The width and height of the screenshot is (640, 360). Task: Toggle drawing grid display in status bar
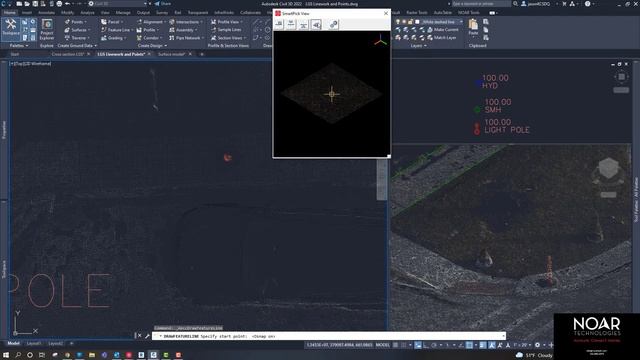[396, 345]
